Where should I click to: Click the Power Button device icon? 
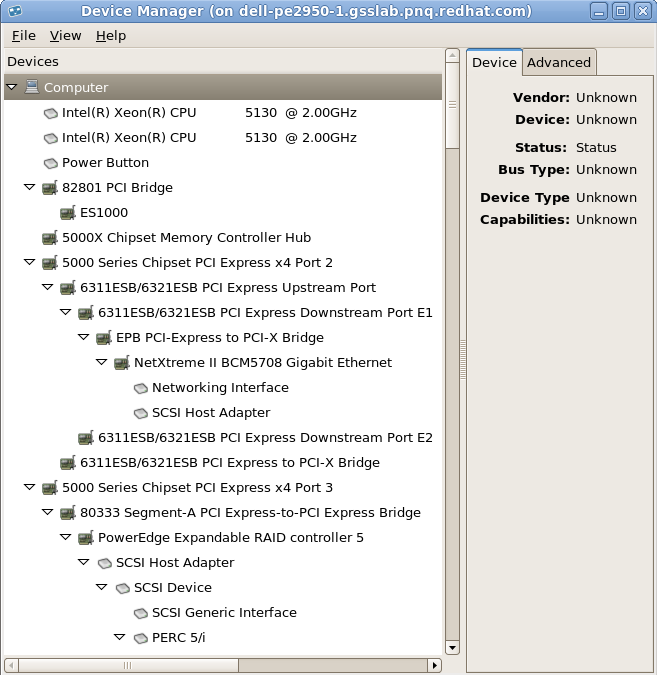[x=51, y=163]
